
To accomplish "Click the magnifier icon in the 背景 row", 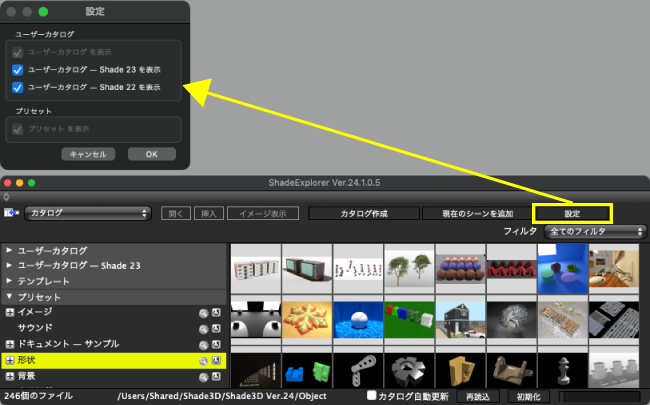I will click(203, 377).
